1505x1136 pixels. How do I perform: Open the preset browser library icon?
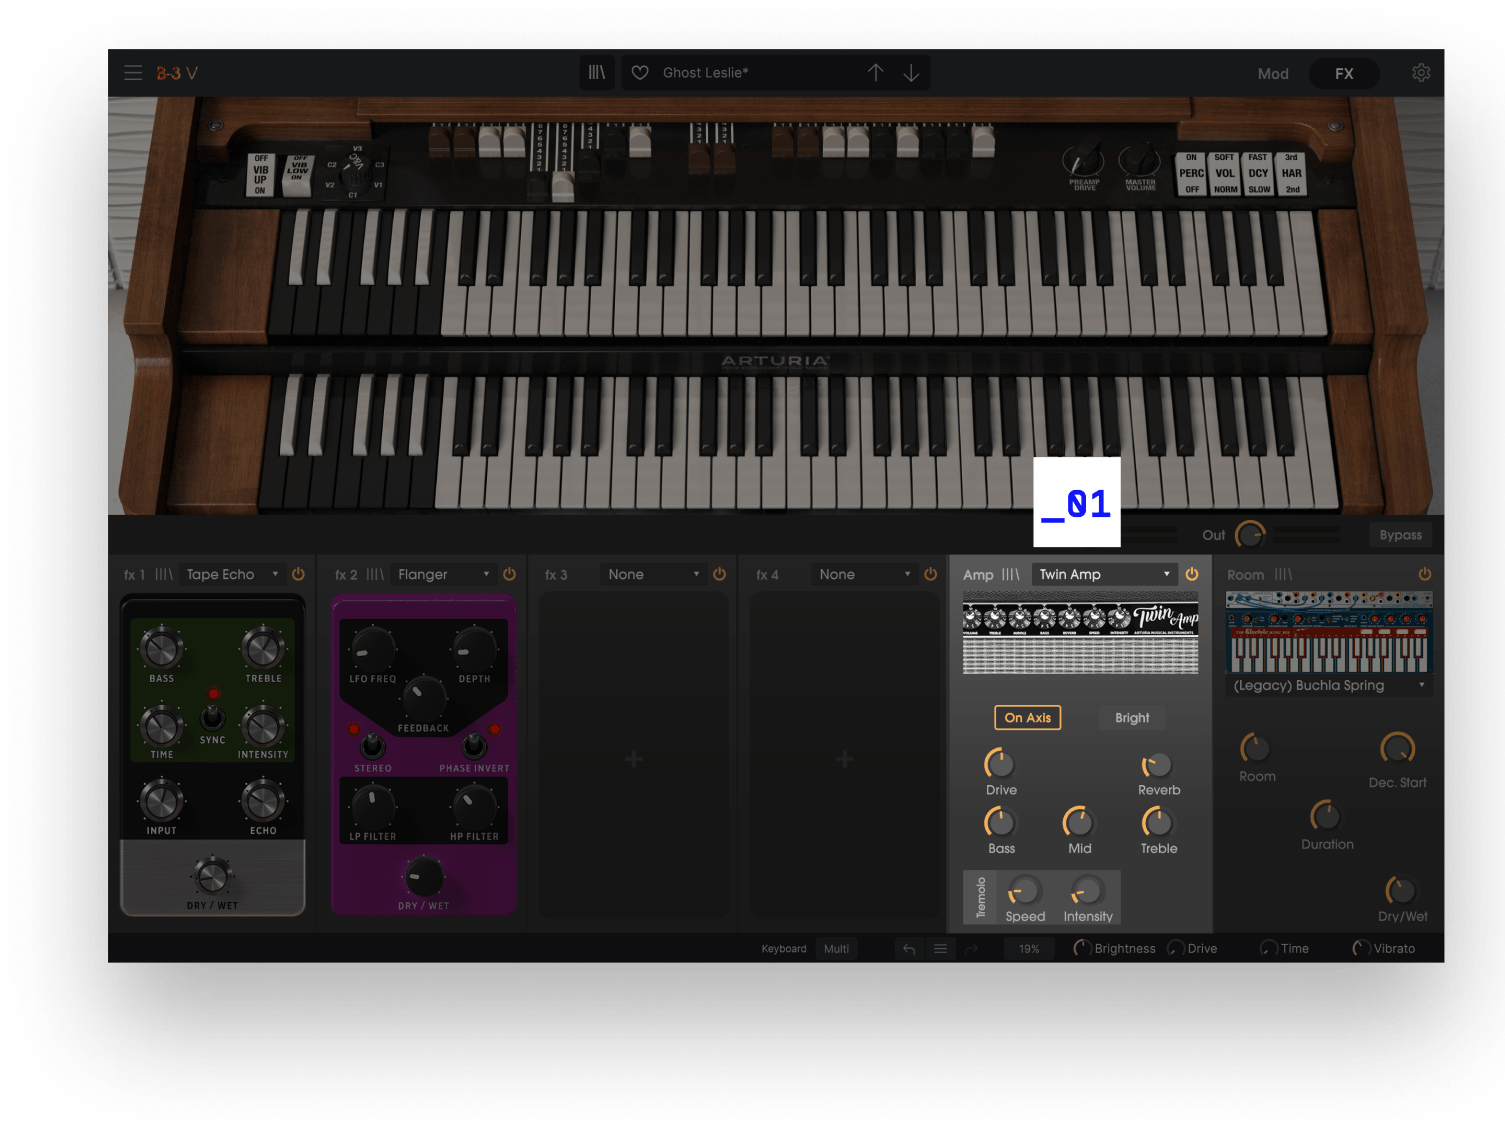point(597,73)
